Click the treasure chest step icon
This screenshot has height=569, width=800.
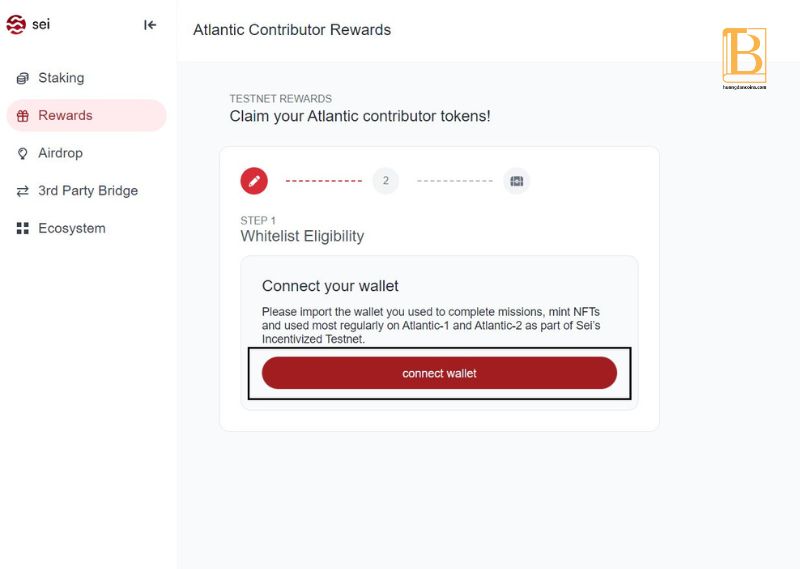coord(516,181)
